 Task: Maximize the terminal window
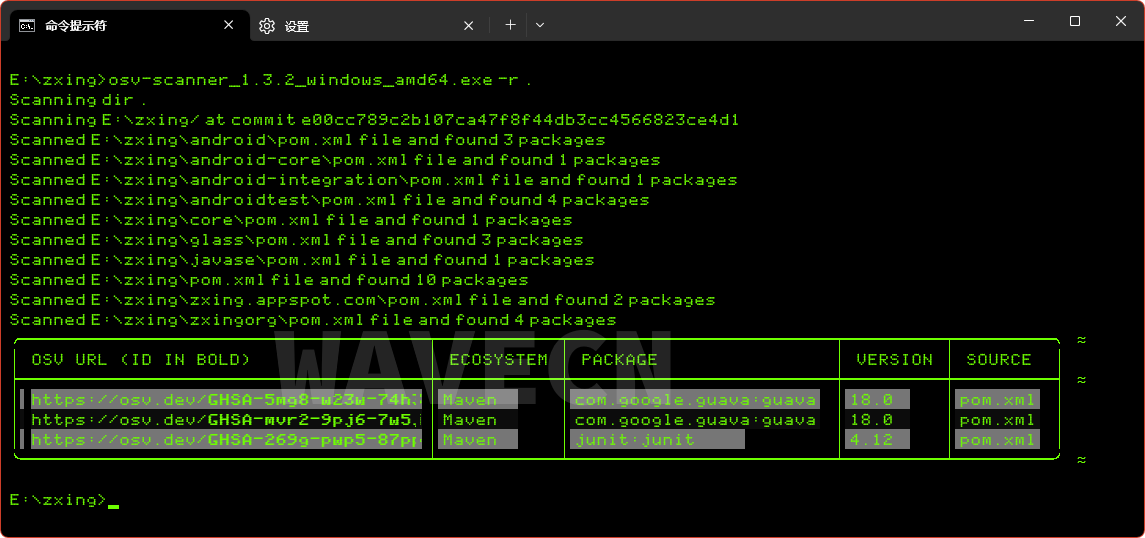1075,21
